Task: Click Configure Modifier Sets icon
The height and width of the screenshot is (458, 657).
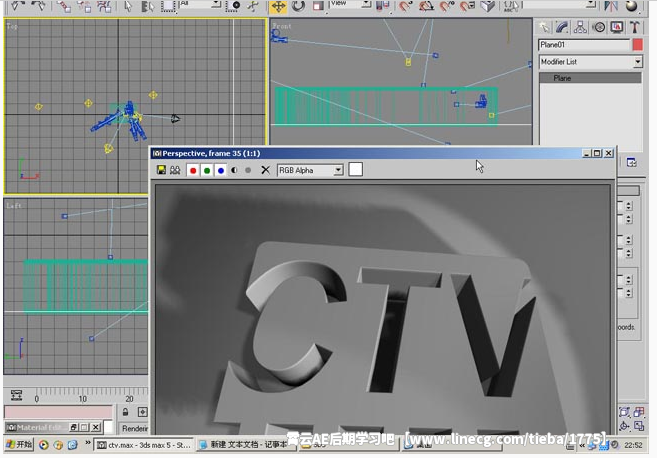Action: point(632,162)
